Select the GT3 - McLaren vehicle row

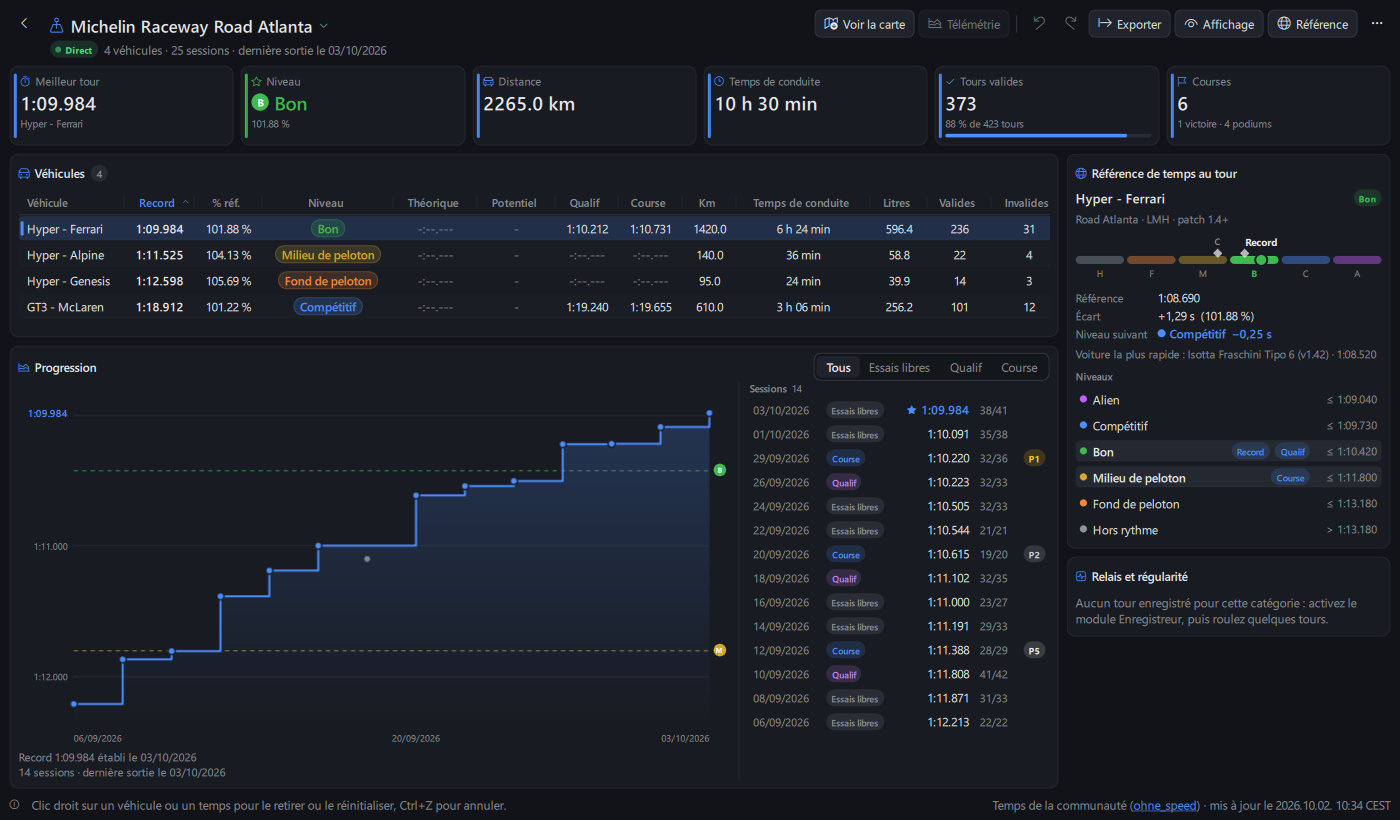coord(535,307)
